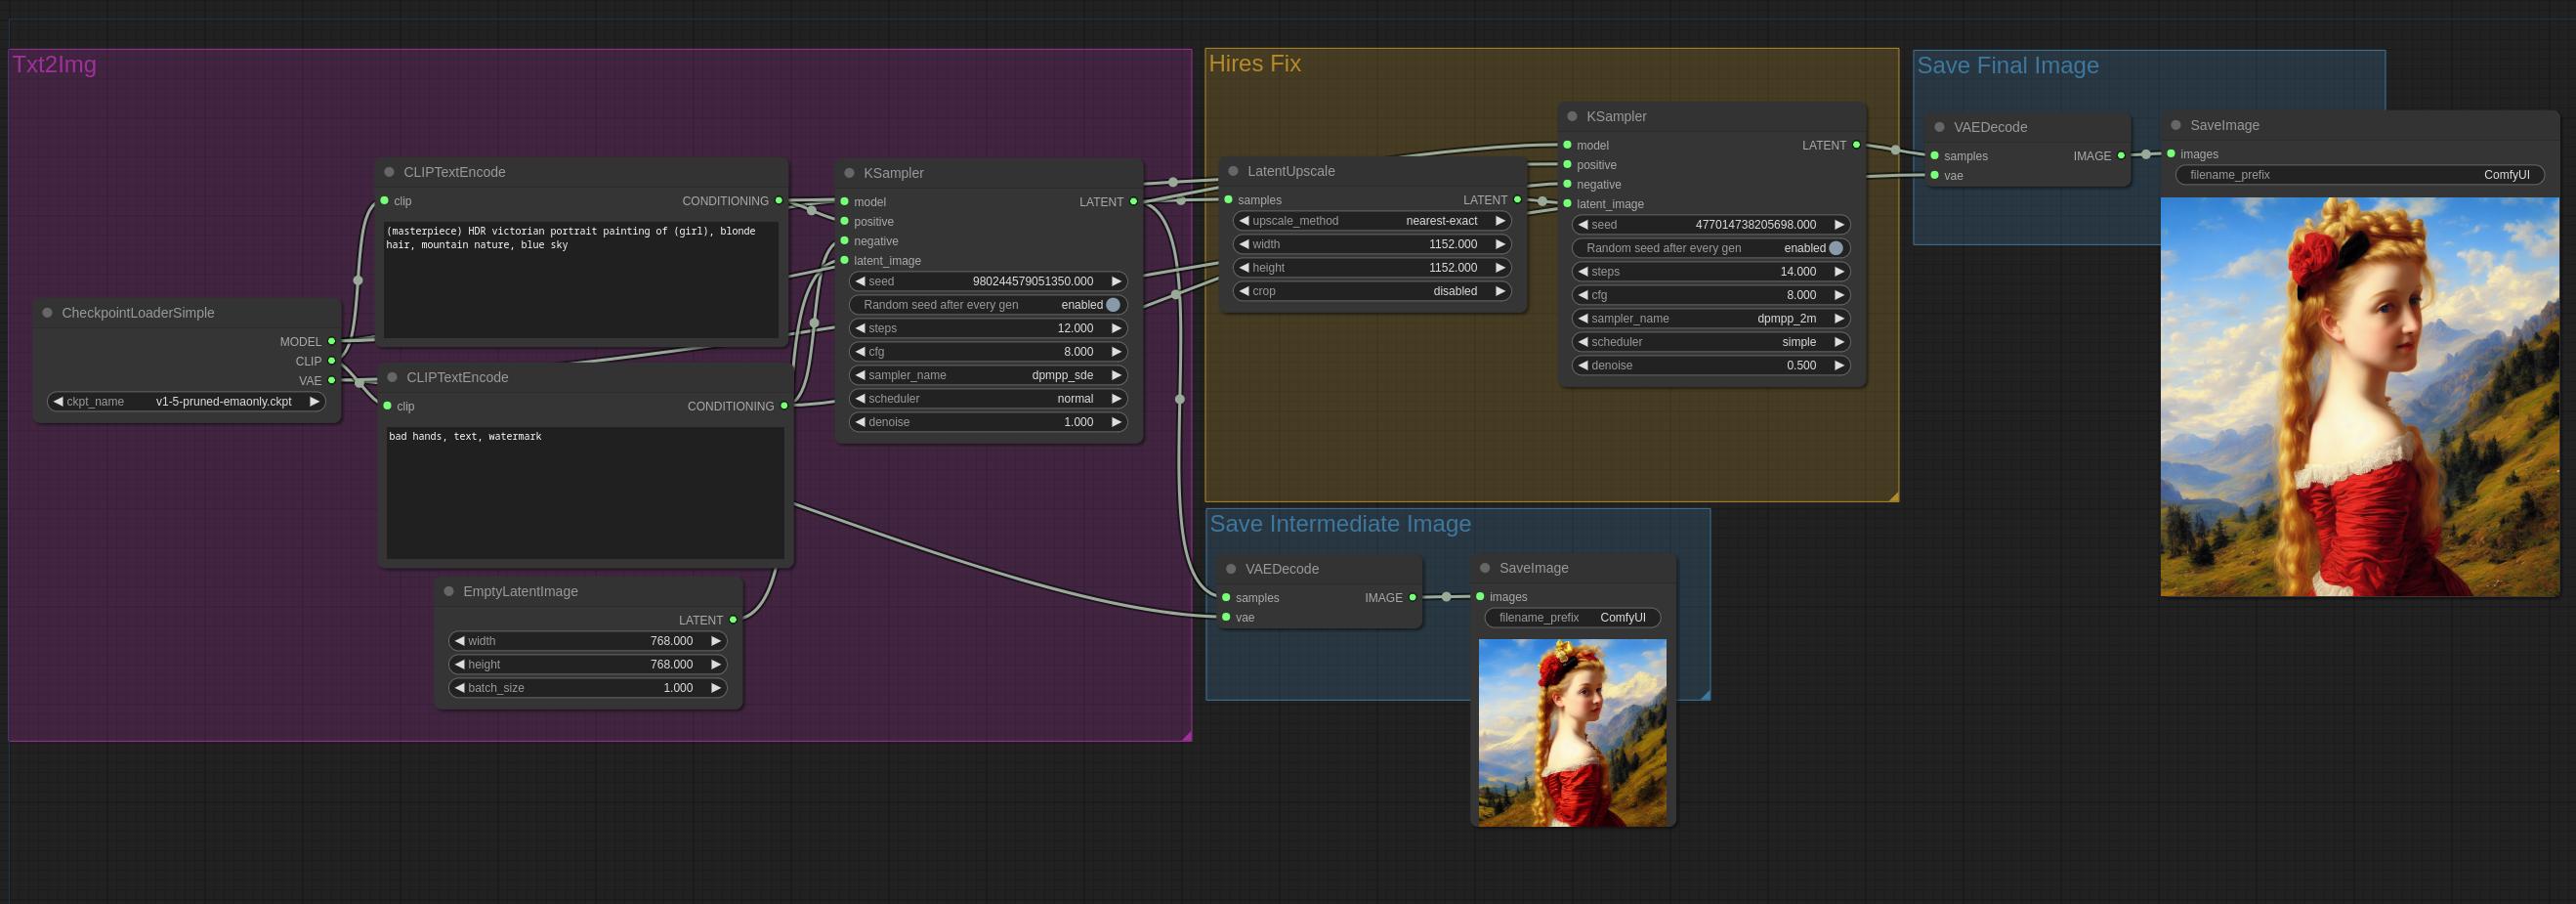Select the Save Intermediate Image group title
Screen dimensions: 2576x904
coord(1339,524)
